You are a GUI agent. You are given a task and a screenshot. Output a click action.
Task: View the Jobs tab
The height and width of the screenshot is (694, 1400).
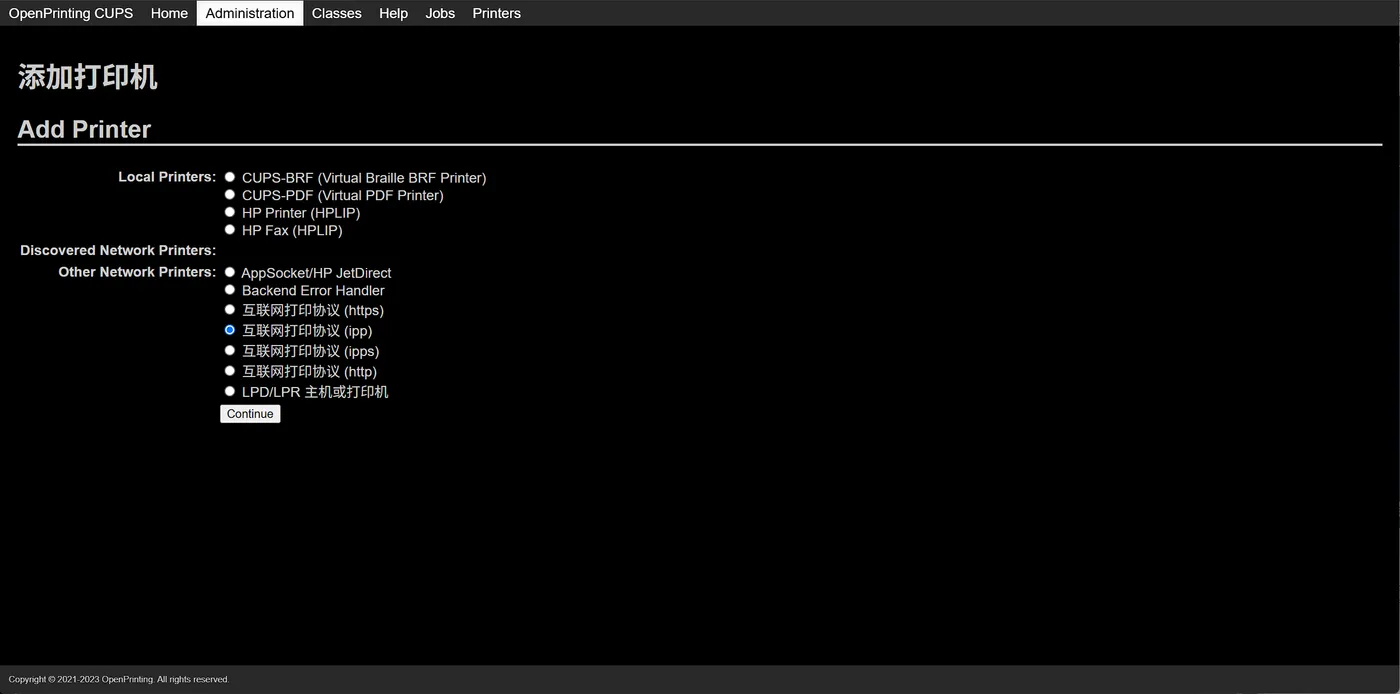click(440, 13)
